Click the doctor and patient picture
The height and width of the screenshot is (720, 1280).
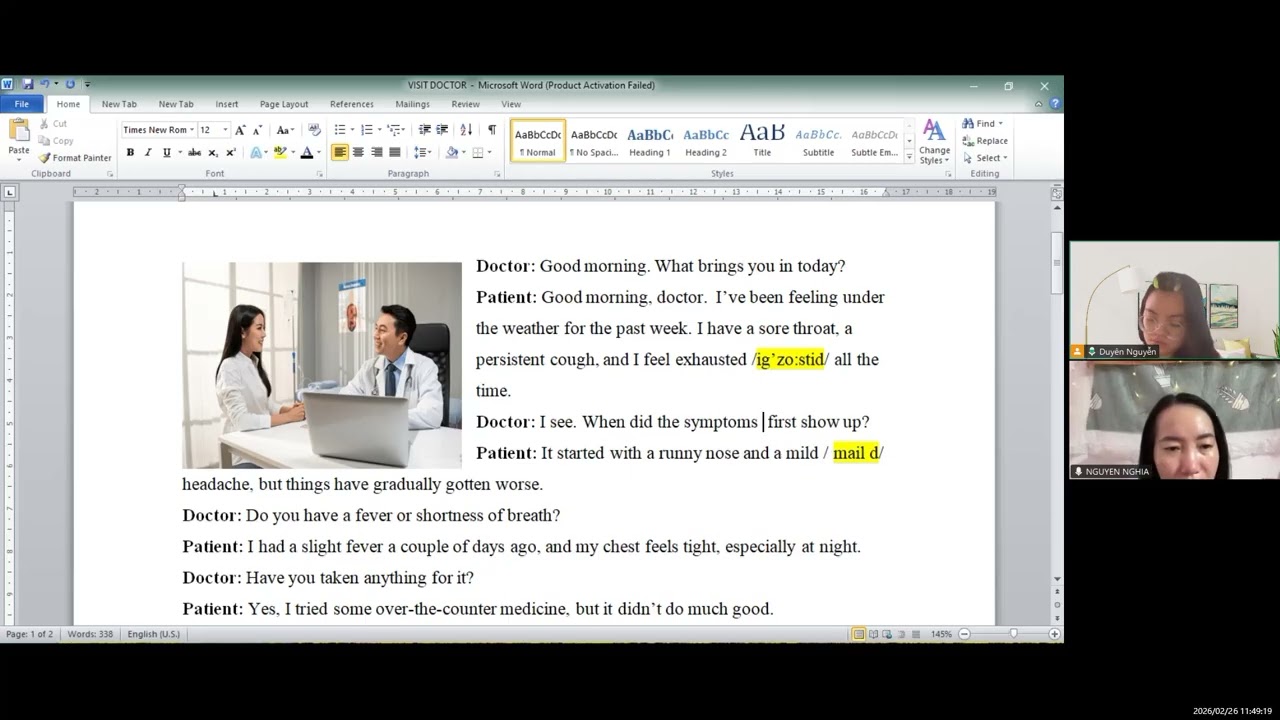322,365
